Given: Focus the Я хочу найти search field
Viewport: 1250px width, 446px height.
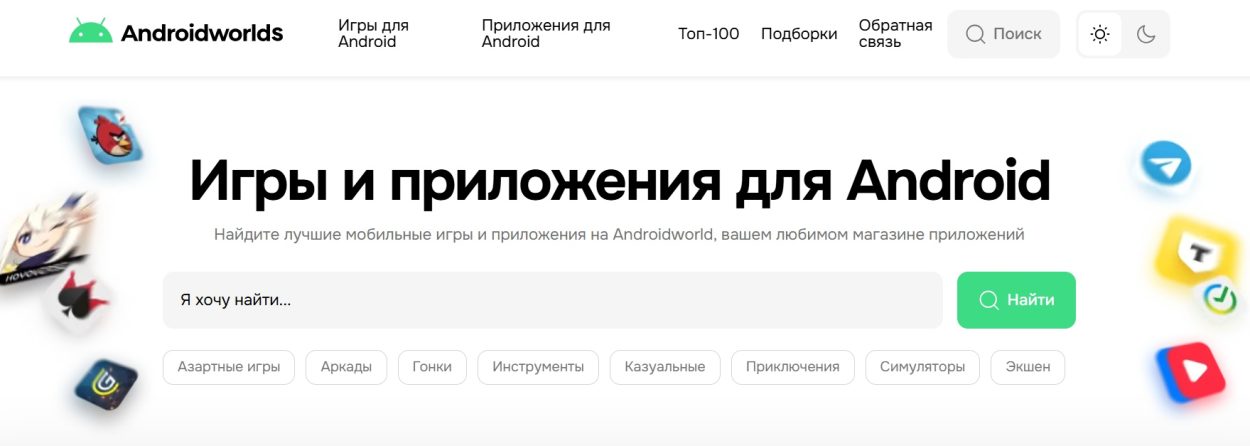Looking at the screenshot, I should pos(553,300).
